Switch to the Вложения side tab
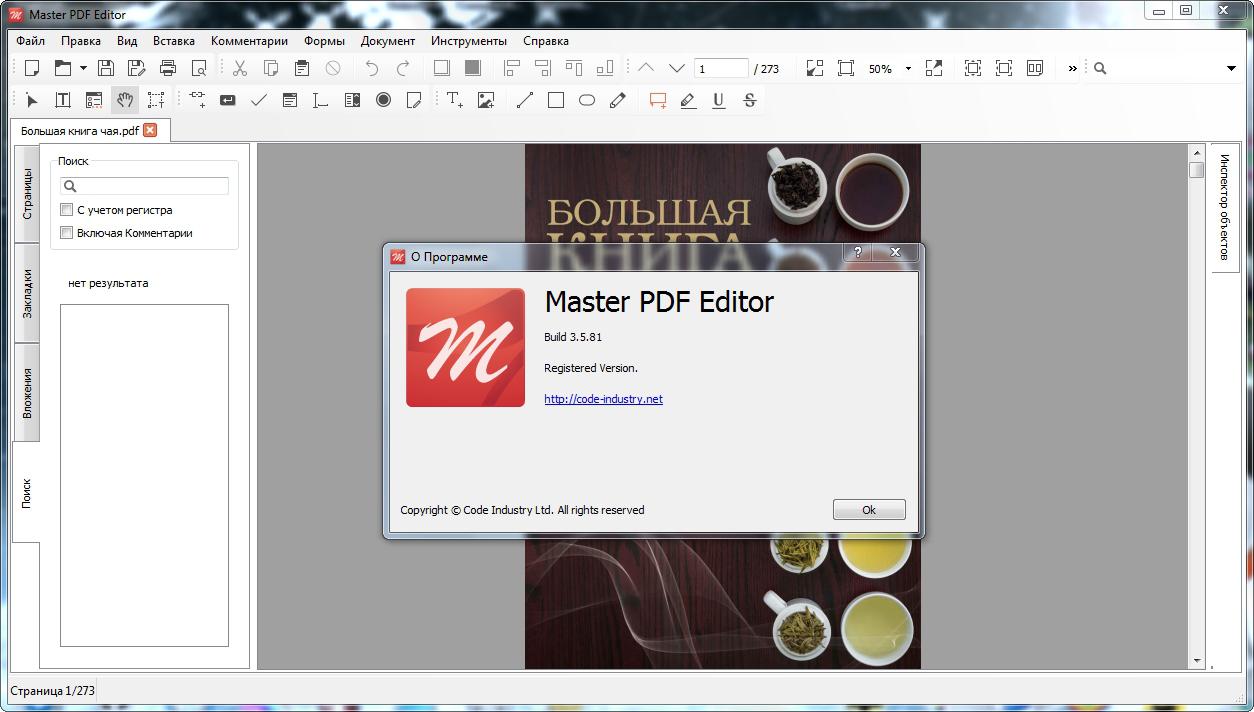 [x=27, y=393]
